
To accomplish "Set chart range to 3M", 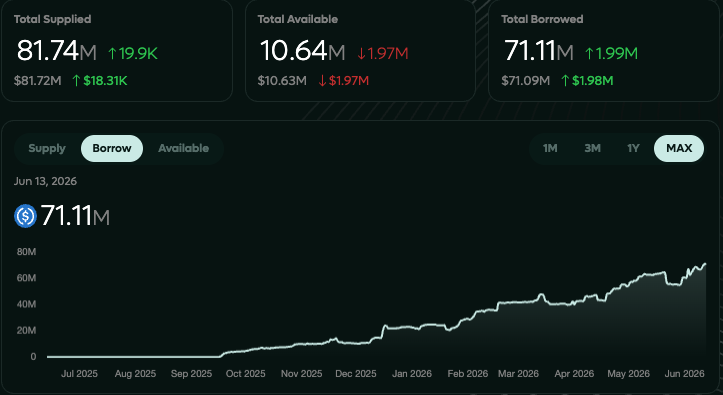I will click(593, 148).
